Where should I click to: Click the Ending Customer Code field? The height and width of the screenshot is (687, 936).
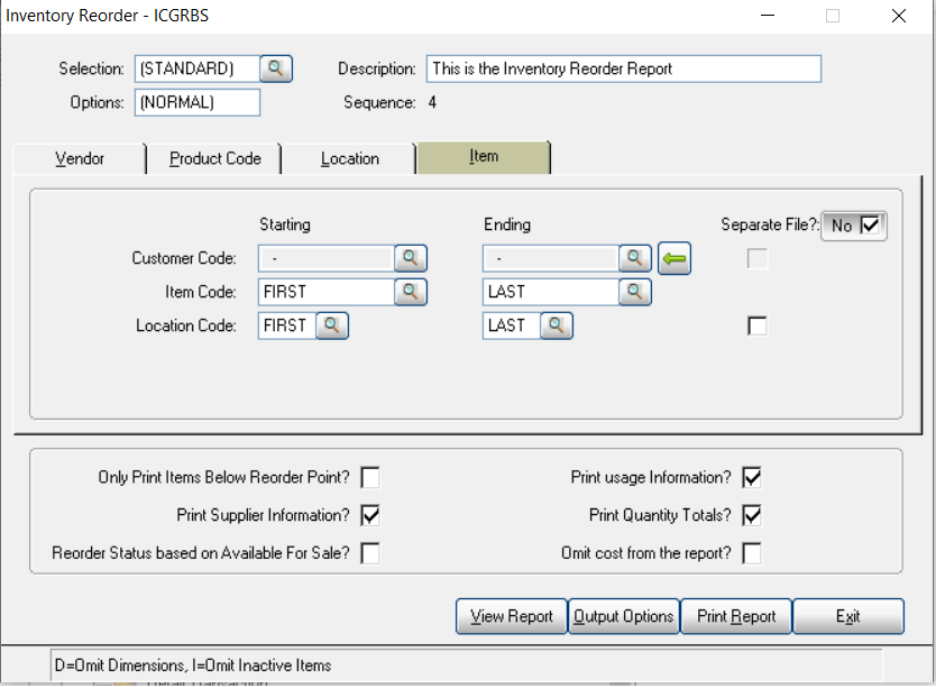(551, 258)
